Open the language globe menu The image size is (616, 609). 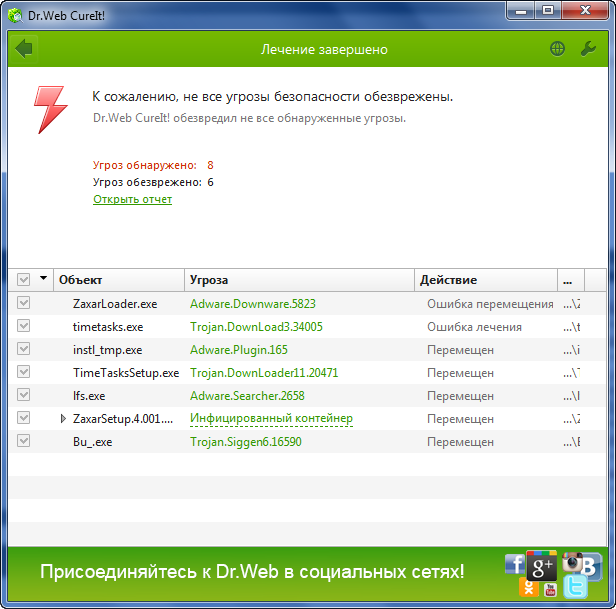tap(557, 49)
